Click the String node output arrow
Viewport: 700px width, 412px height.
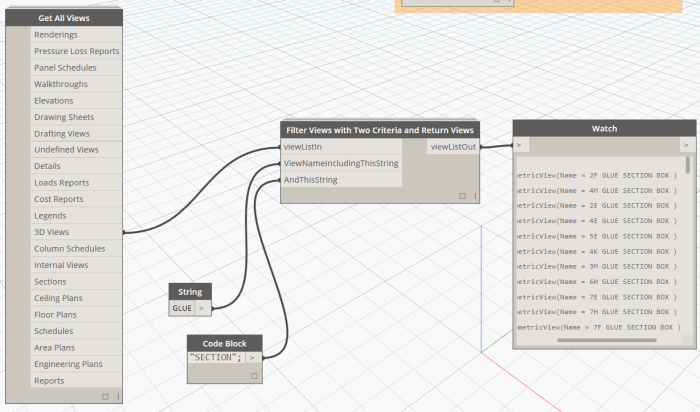point(202,308)
